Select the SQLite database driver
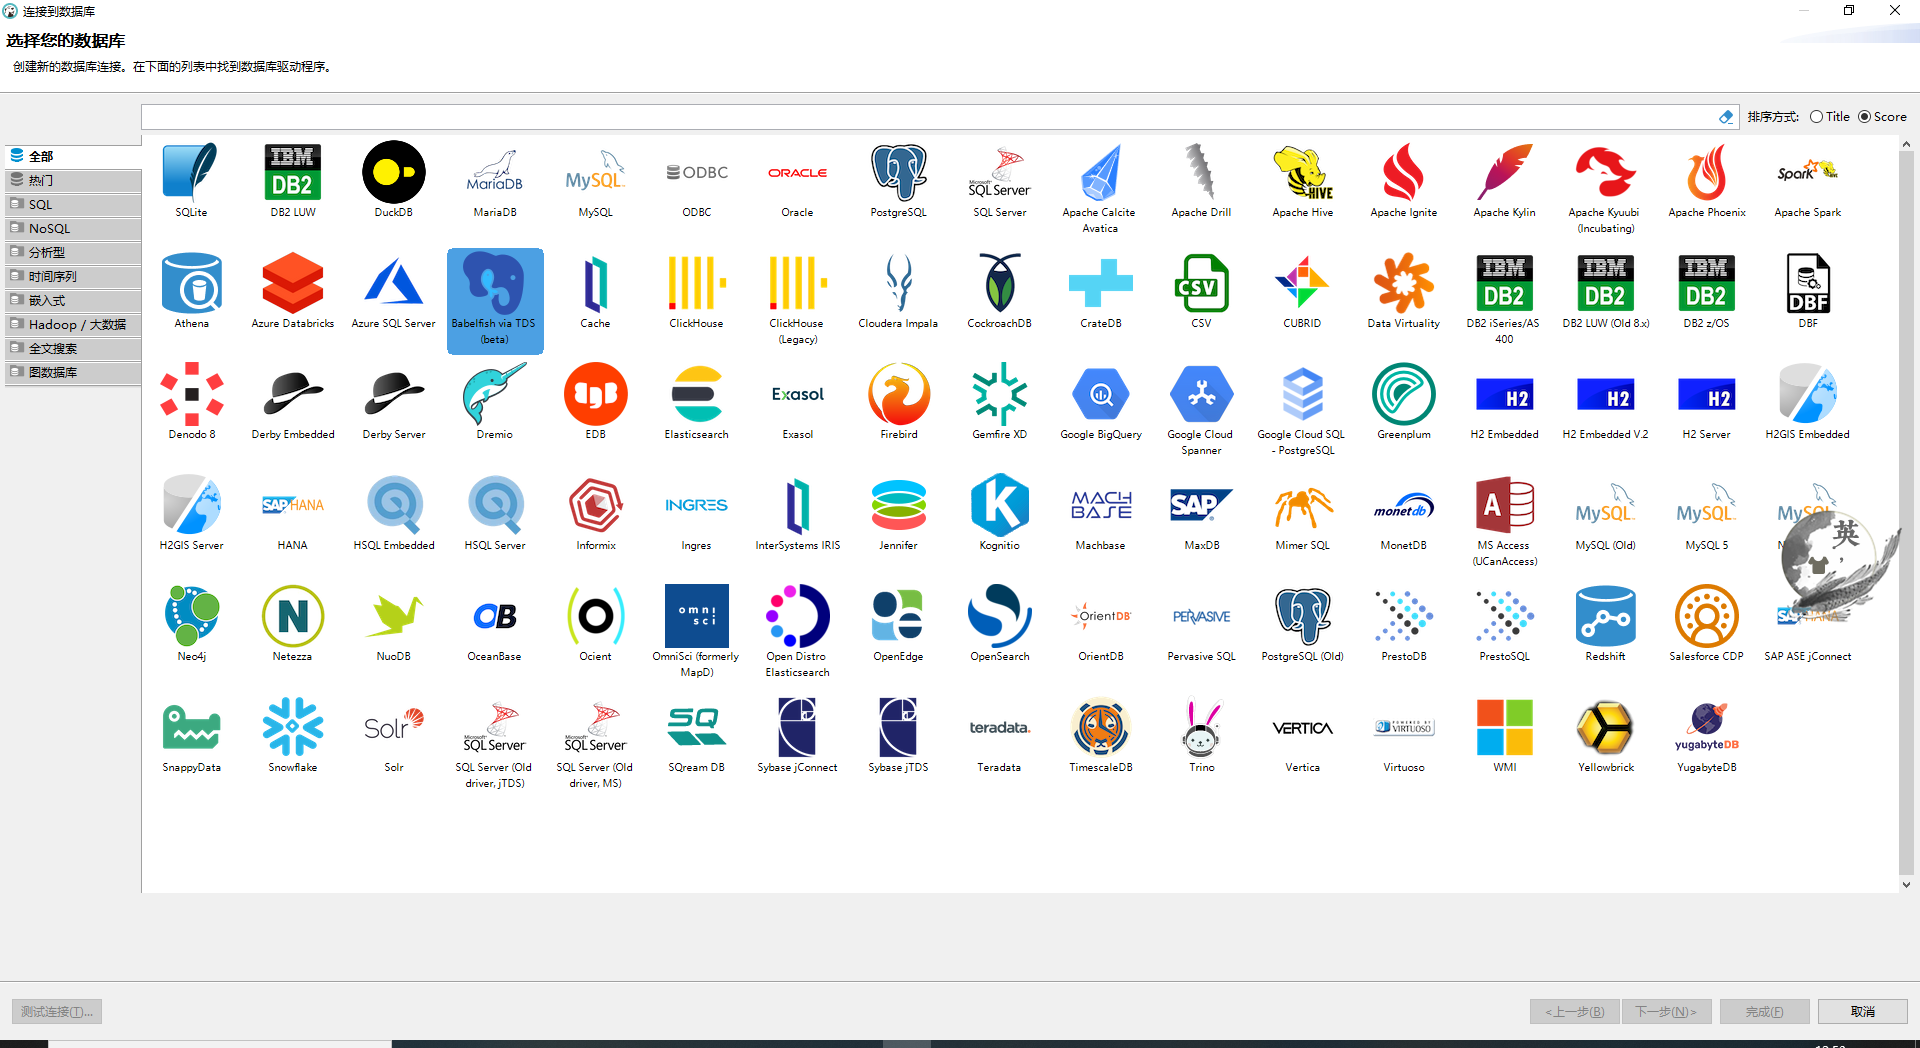Screen dimensions: 1920x1048 190,180
